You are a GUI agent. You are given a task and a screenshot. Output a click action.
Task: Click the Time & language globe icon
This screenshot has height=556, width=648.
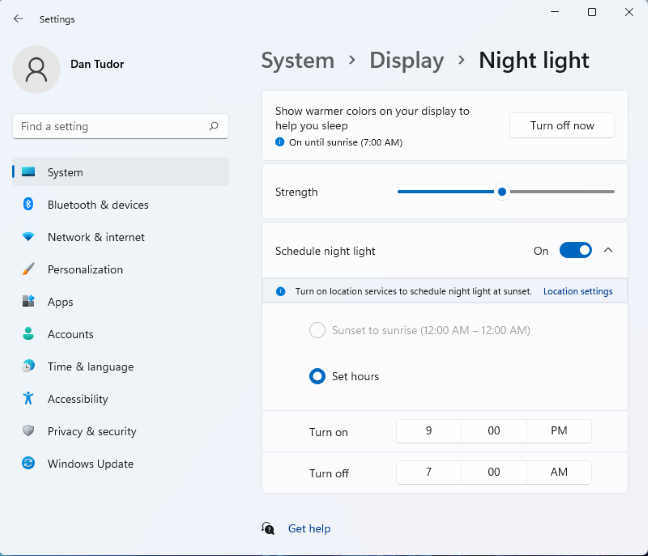[x=28, y=366]
